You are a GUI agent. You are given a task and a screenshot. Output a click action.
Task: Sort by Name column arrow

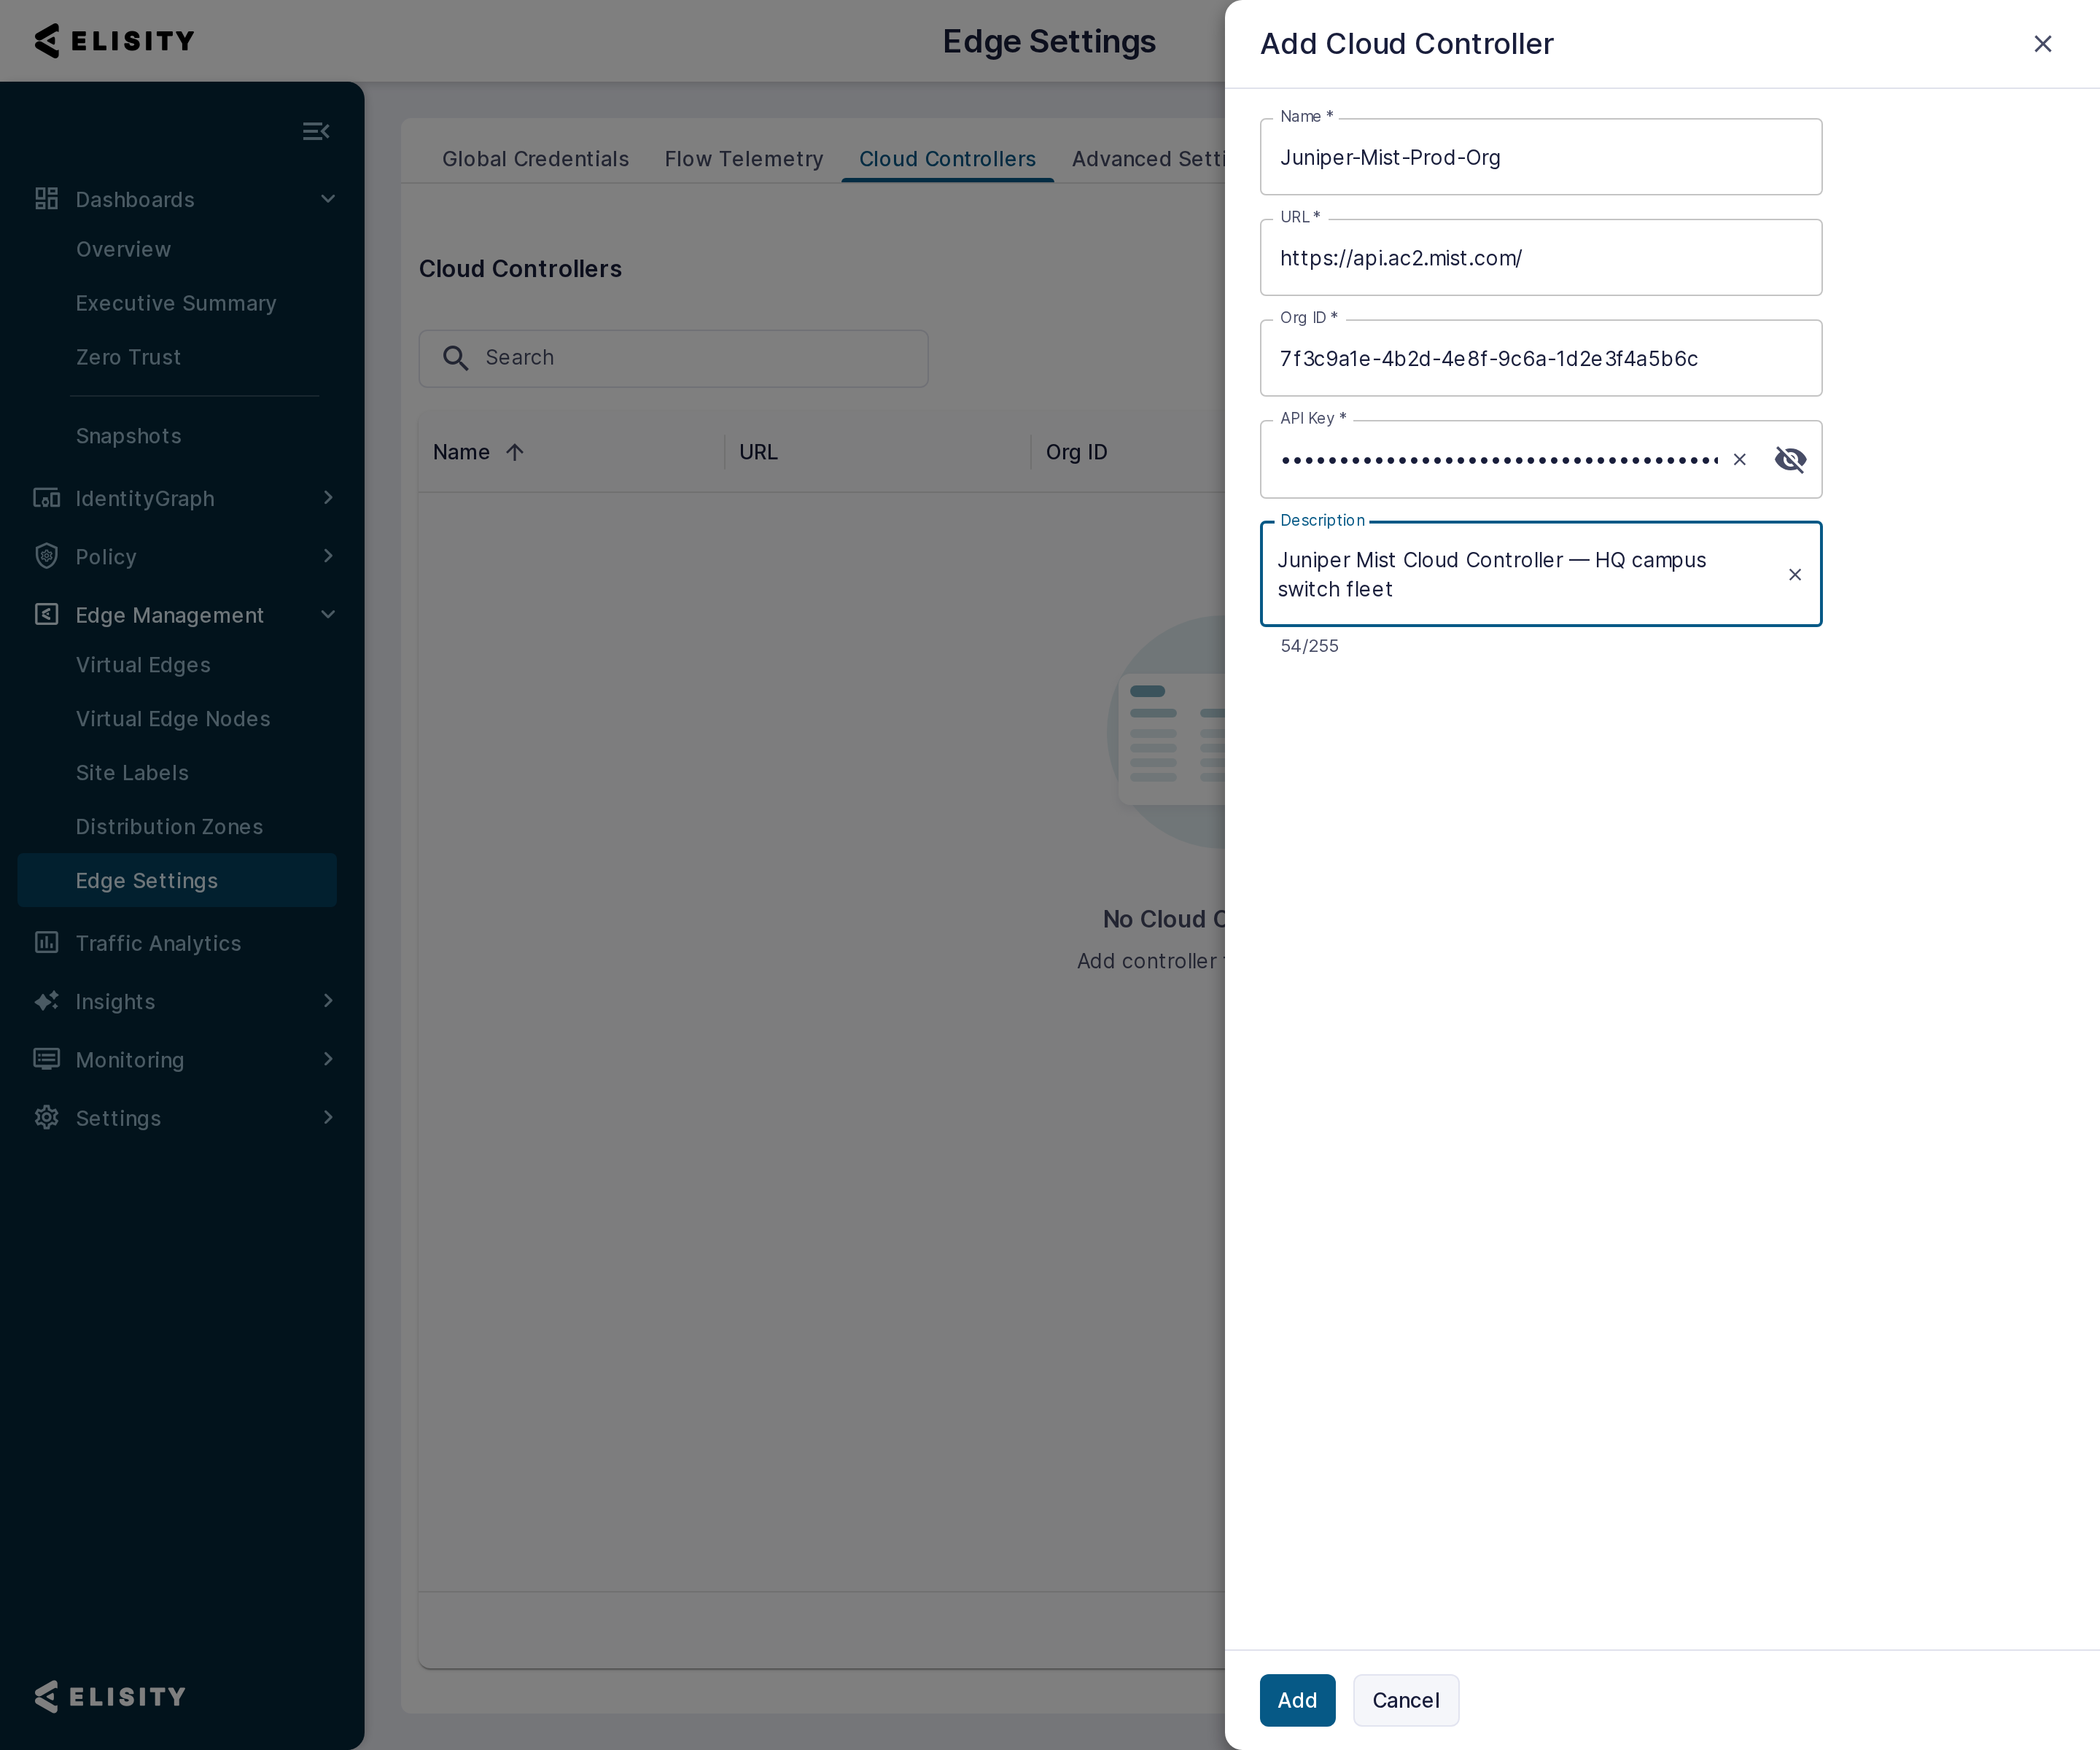[515, 452]
